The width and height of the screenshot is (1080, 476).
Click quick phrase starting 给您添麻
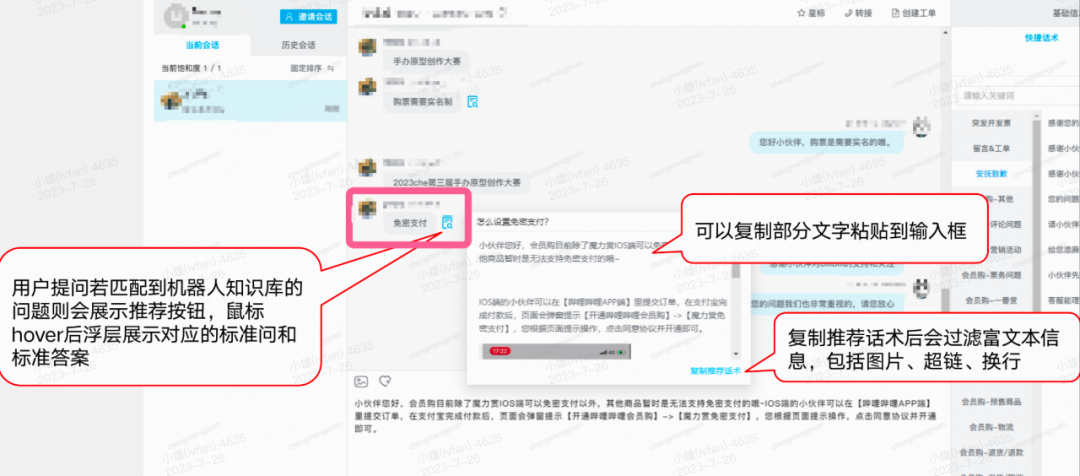coord(1063,249)
